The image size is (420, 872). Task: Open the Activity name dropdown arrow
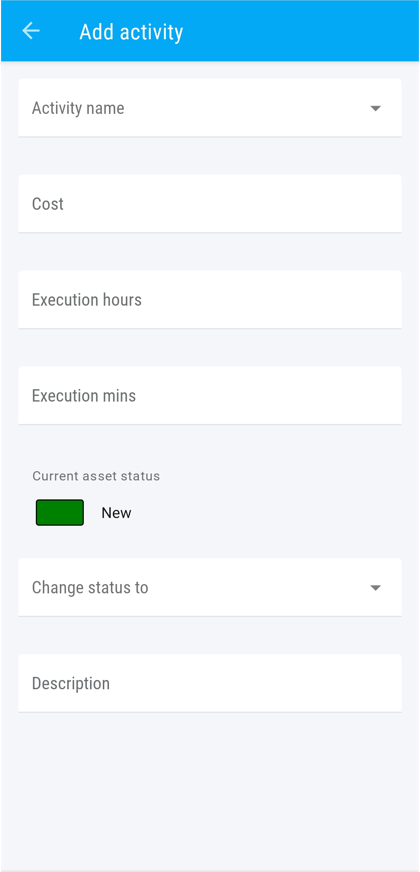click(375, 108)
